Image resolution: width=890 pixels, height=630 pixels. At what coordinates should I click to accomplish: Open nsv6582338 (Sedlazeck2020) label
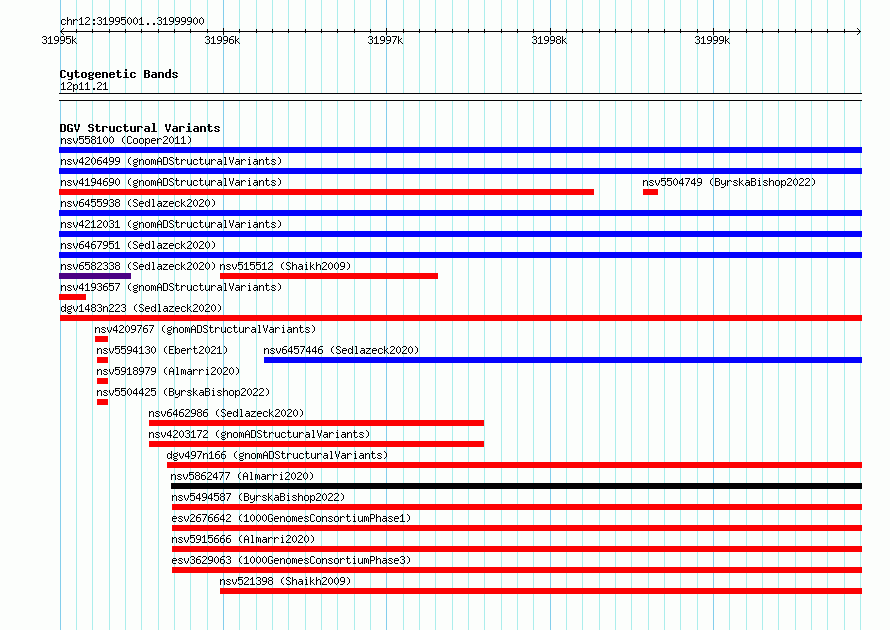coord(138,266)
